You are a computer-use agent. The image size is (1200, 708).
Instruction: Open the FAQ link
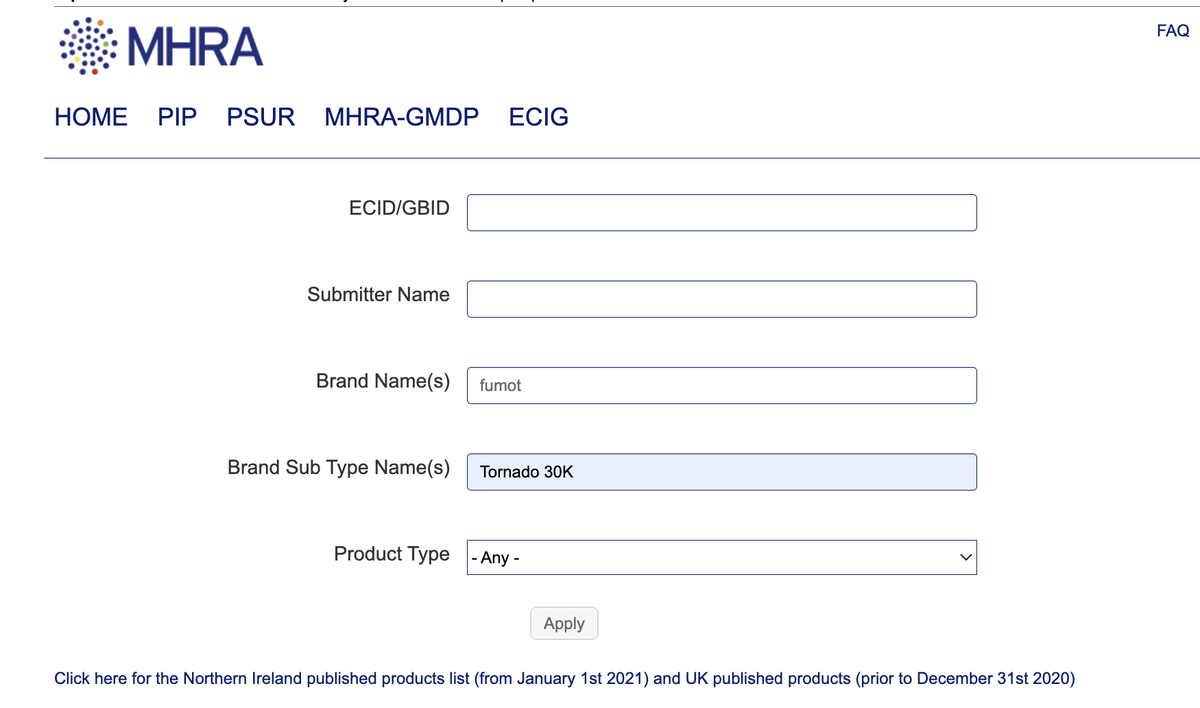[1172, 31]
